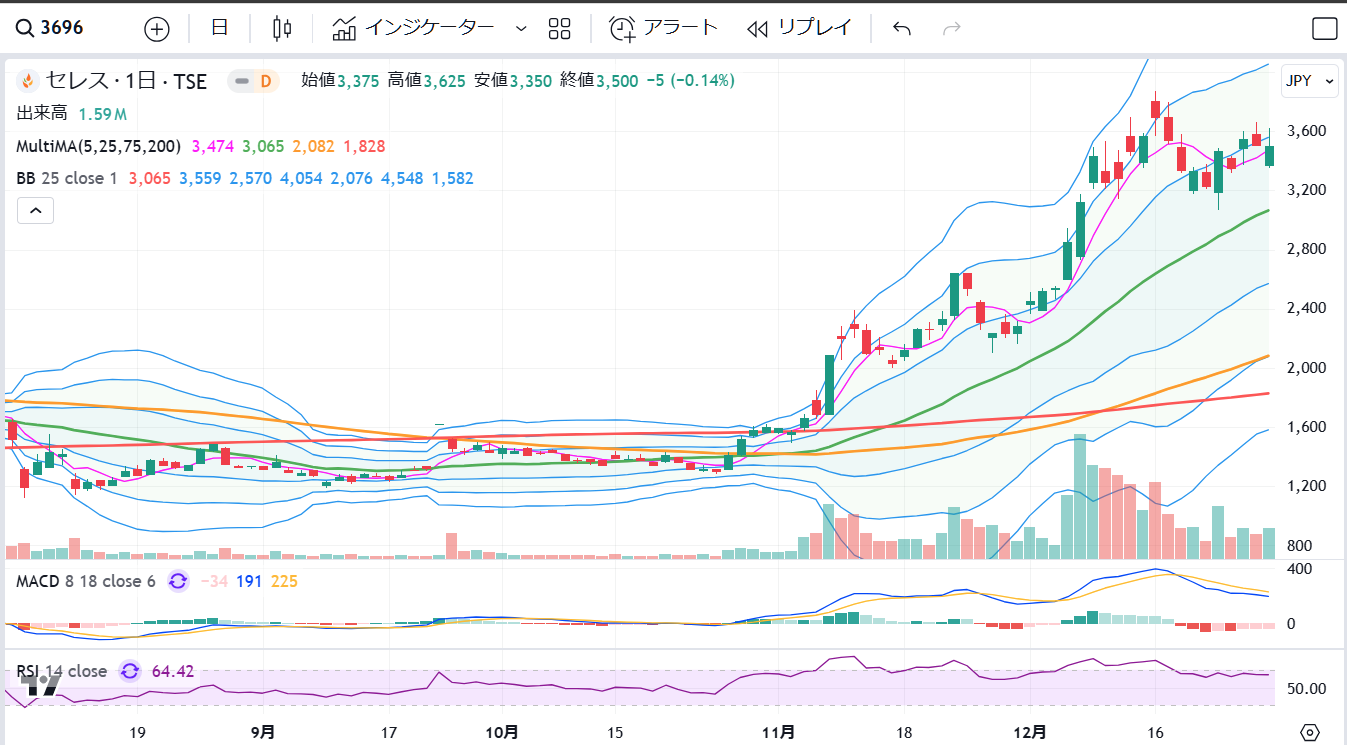Click the 11月 date axis label
The height and width of the screenshot is (745, 1347).
click(778, 732)
